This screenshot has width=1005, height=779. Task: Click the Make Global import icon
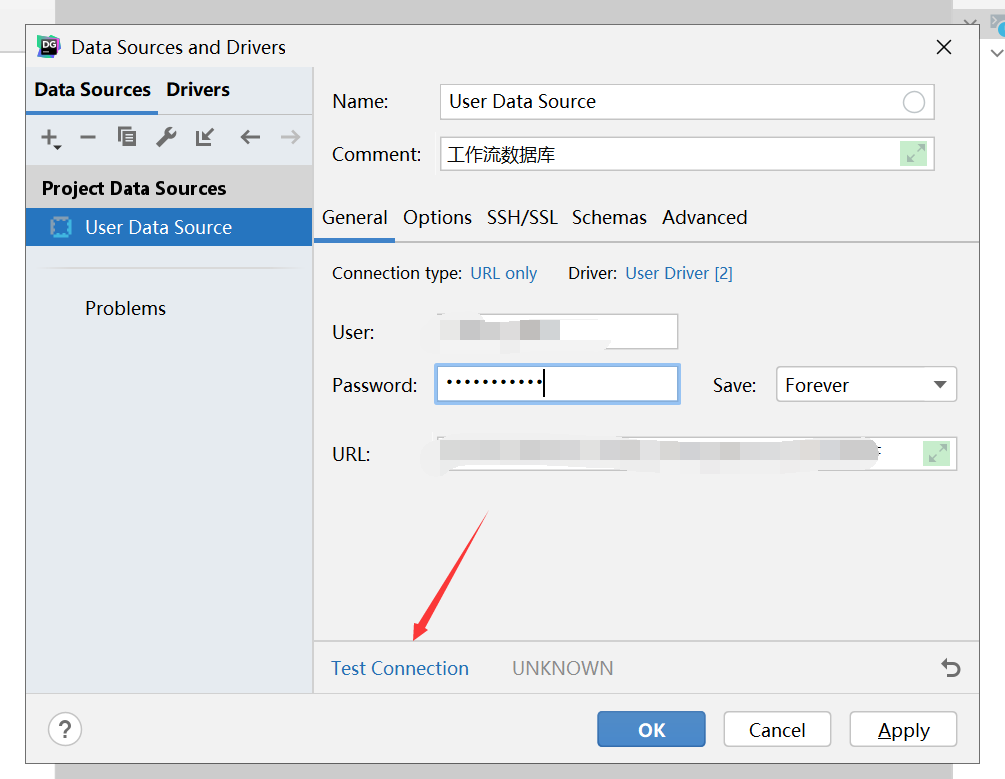tap(205, 137)
